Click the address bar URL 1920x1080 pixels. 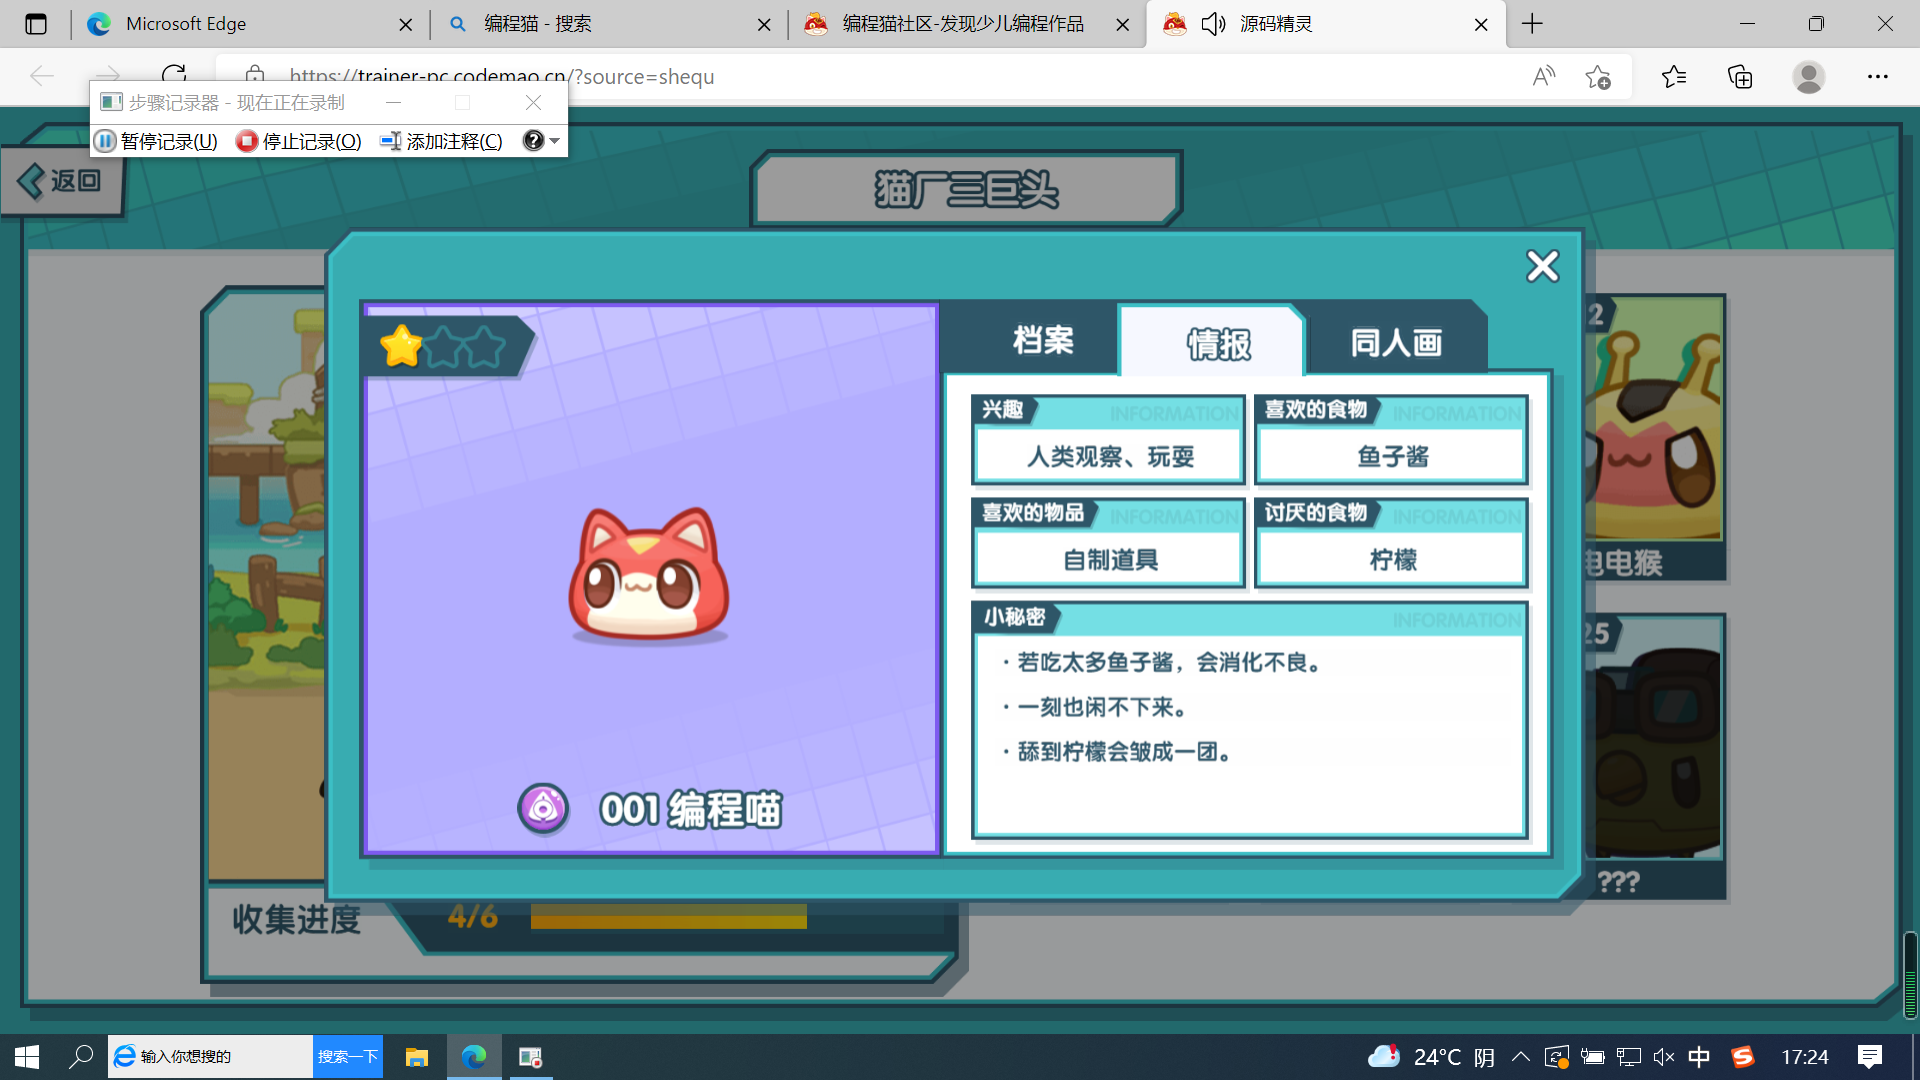coord(501,76)
